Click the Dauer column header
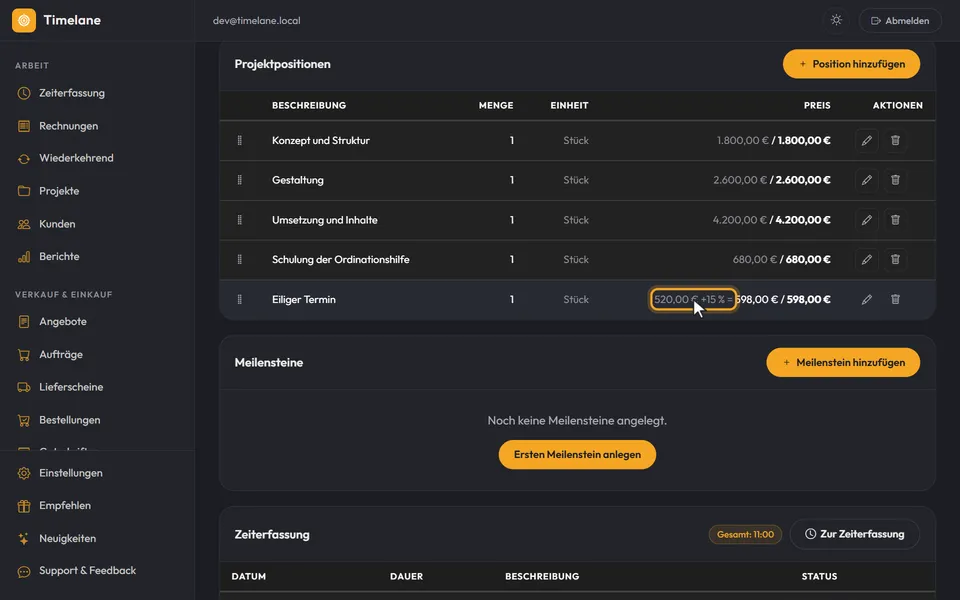 click(x=407, y=577)
